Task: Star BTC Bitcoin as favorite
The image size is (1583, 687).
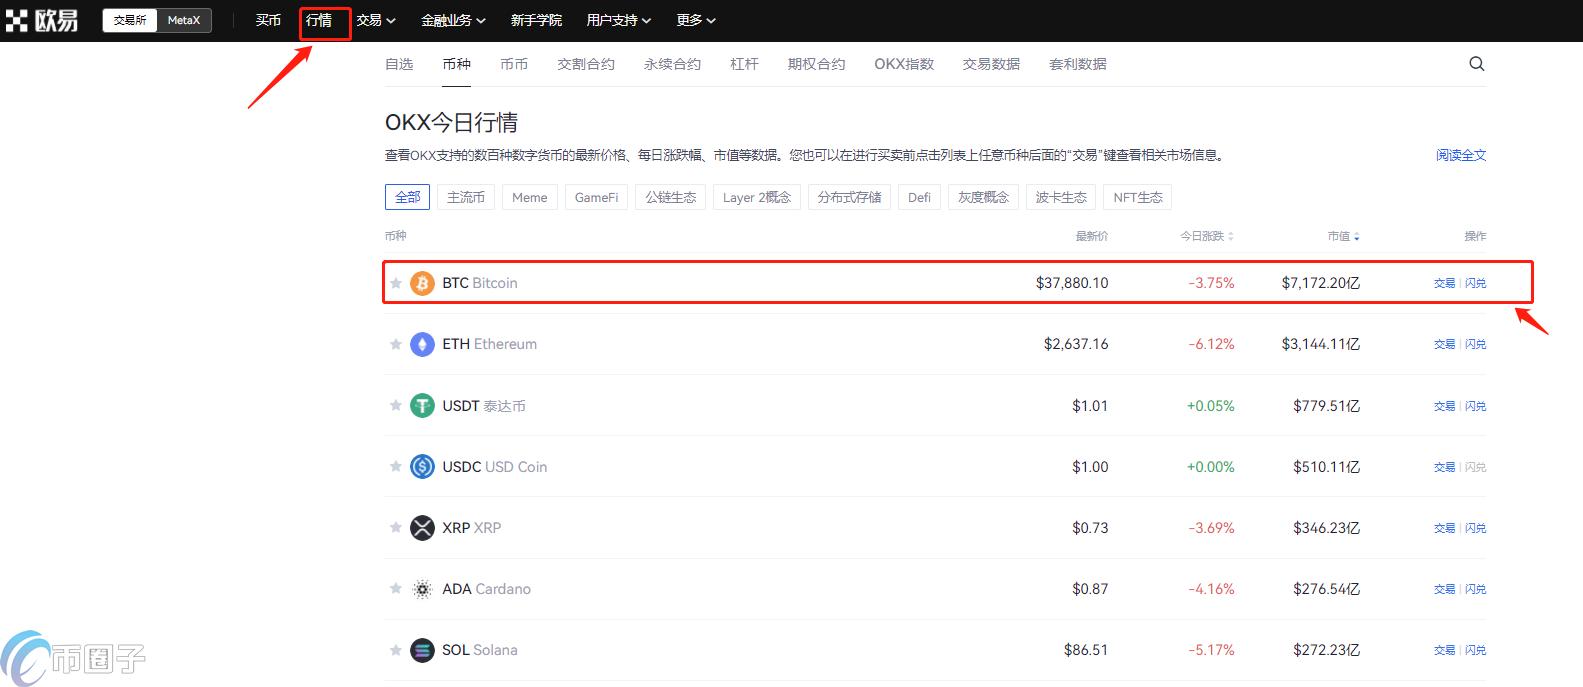Action: pos(396,283)
